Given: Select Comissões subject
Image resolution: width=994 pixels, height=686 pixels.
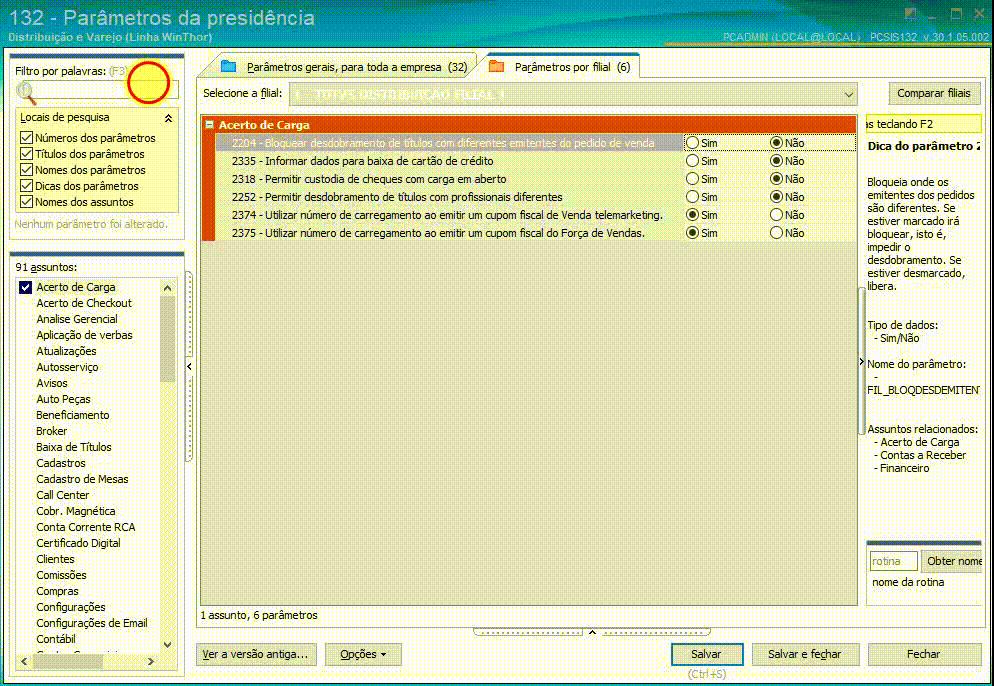Looking at the screenshot, I should (x=61, y=575).
